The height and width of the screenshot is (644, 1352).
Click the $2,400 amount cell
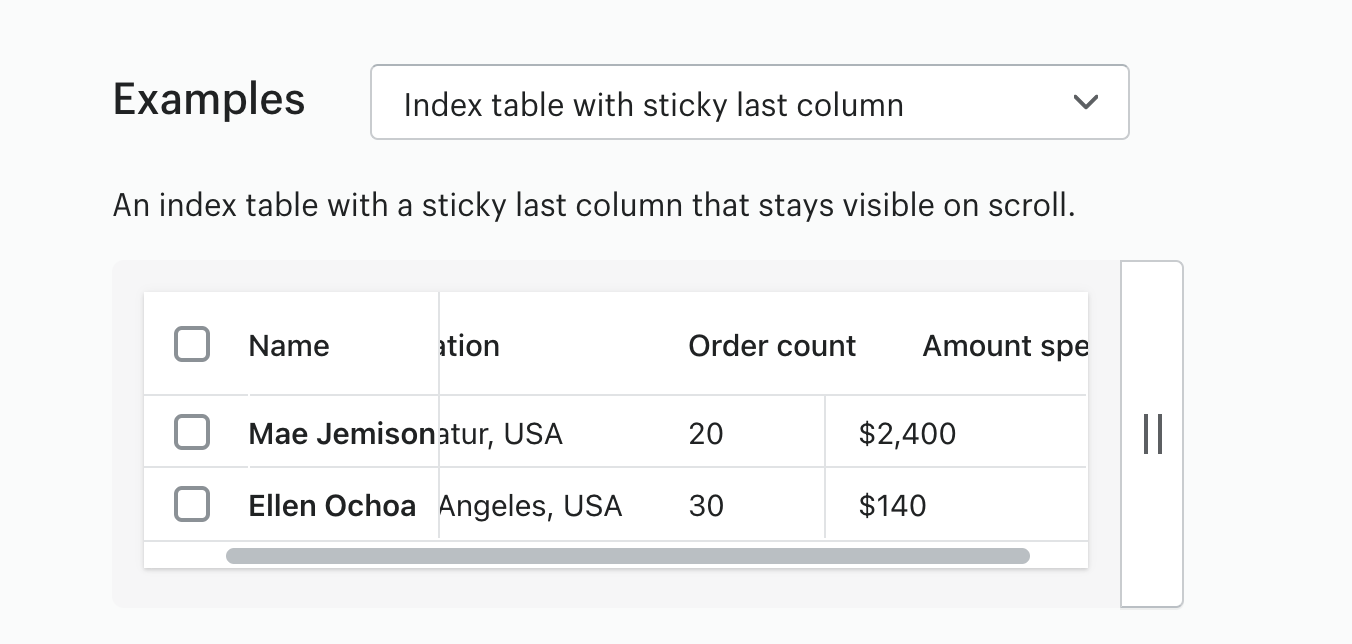pos(907,434)
